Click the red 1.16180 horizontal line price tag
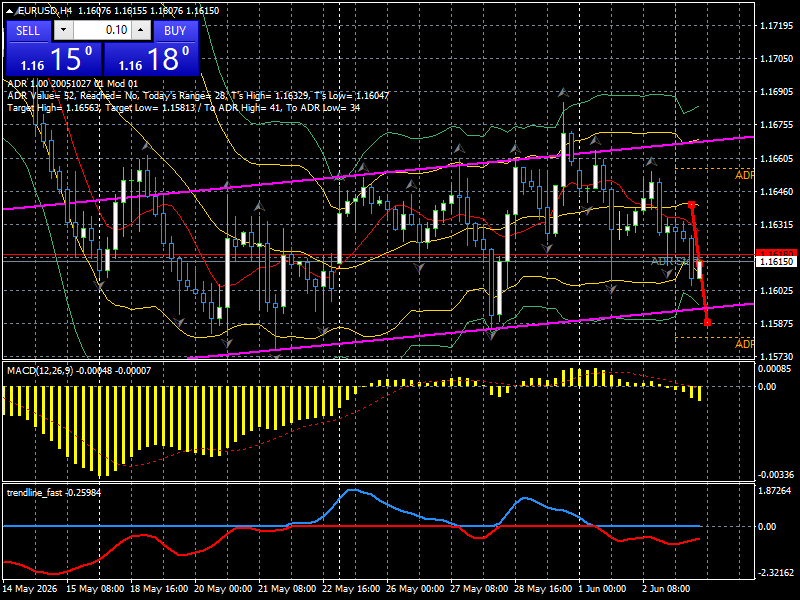 [776, 254]
